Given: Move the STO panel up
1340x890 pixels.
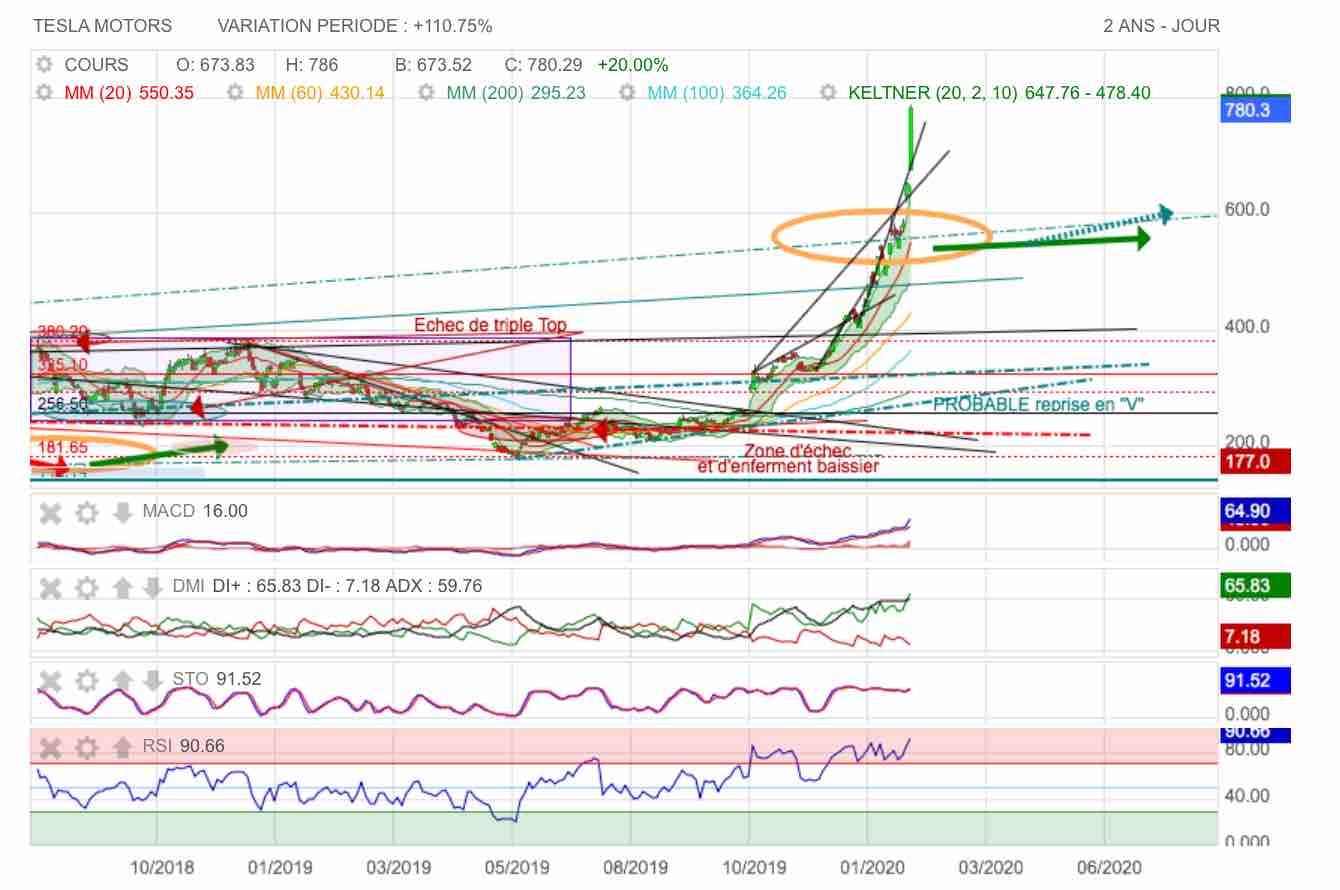Looking at the screenshot, I should tap(122, 680).
